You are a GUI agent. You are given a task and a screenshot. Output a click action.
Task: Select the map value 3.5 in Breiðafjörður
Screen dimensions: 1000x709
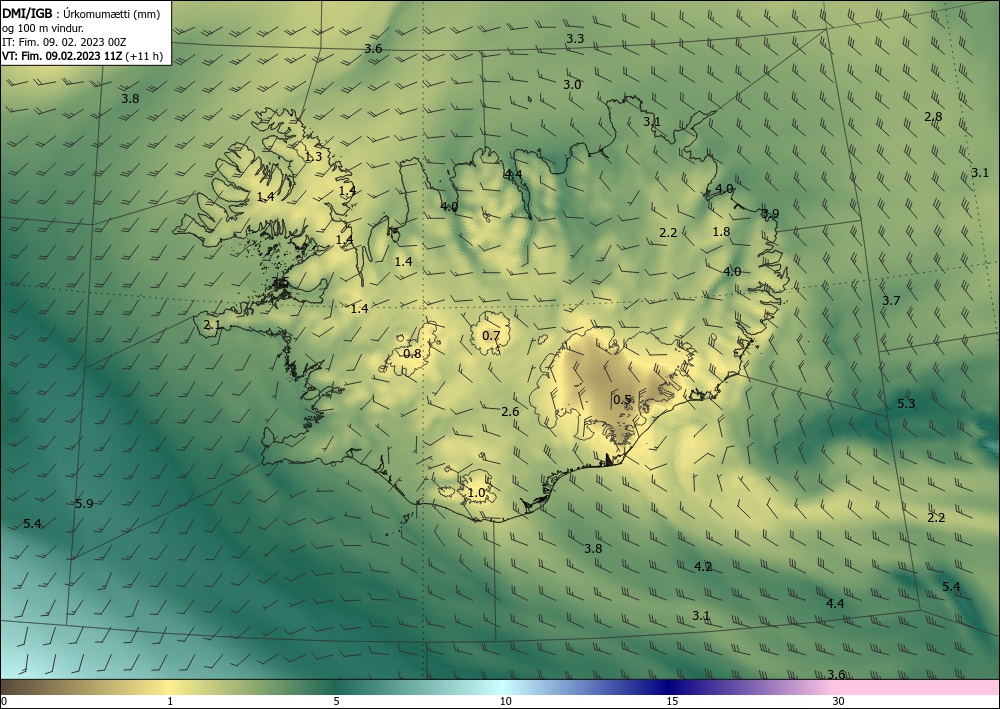point(280,282)
